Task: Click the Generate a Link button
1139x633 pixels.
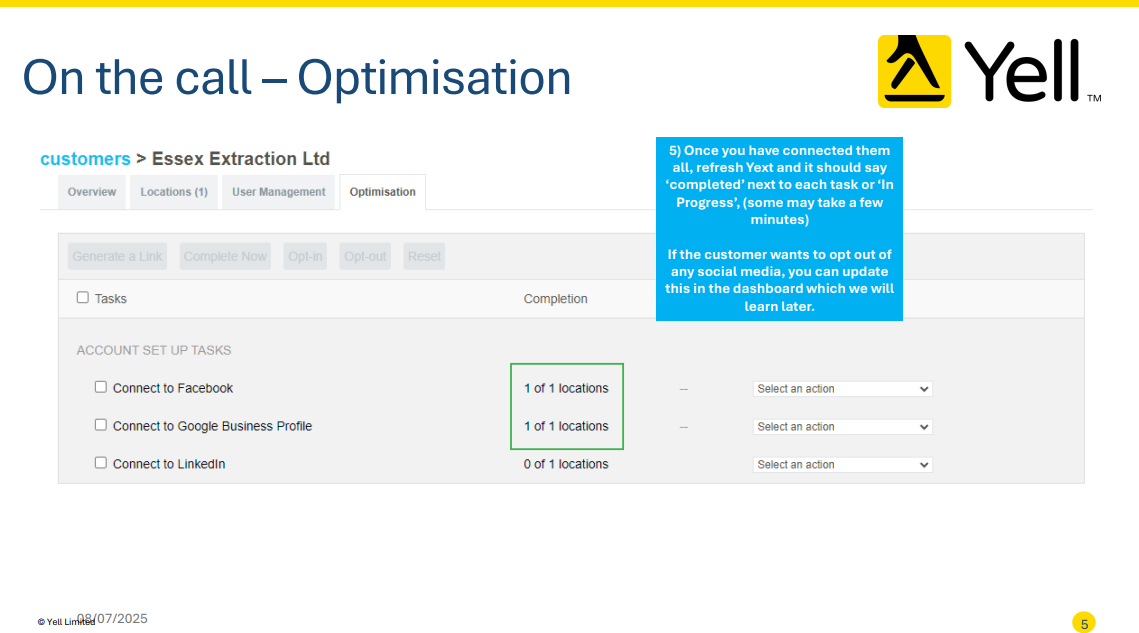Action: tap(118, 257)
